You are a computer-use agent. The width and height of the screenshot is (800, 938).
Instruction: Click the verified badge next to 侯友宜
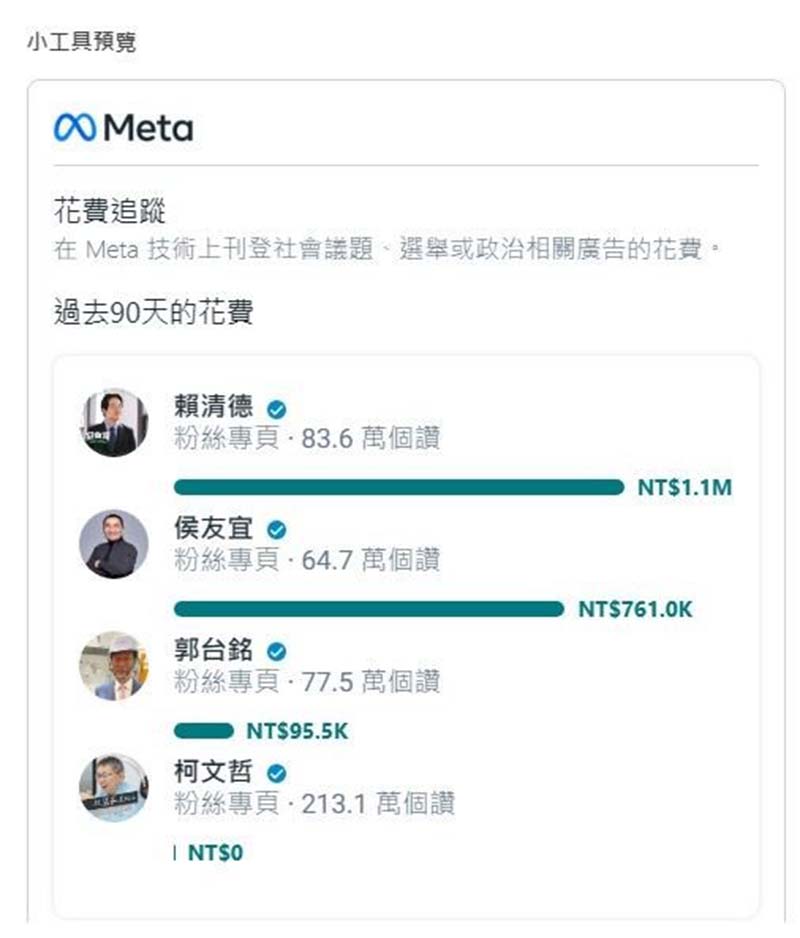pos(276,531)
